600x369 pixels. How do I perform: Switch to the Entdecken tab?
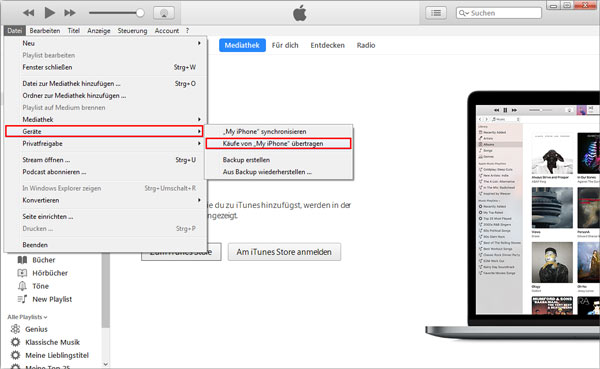[328, 45]
